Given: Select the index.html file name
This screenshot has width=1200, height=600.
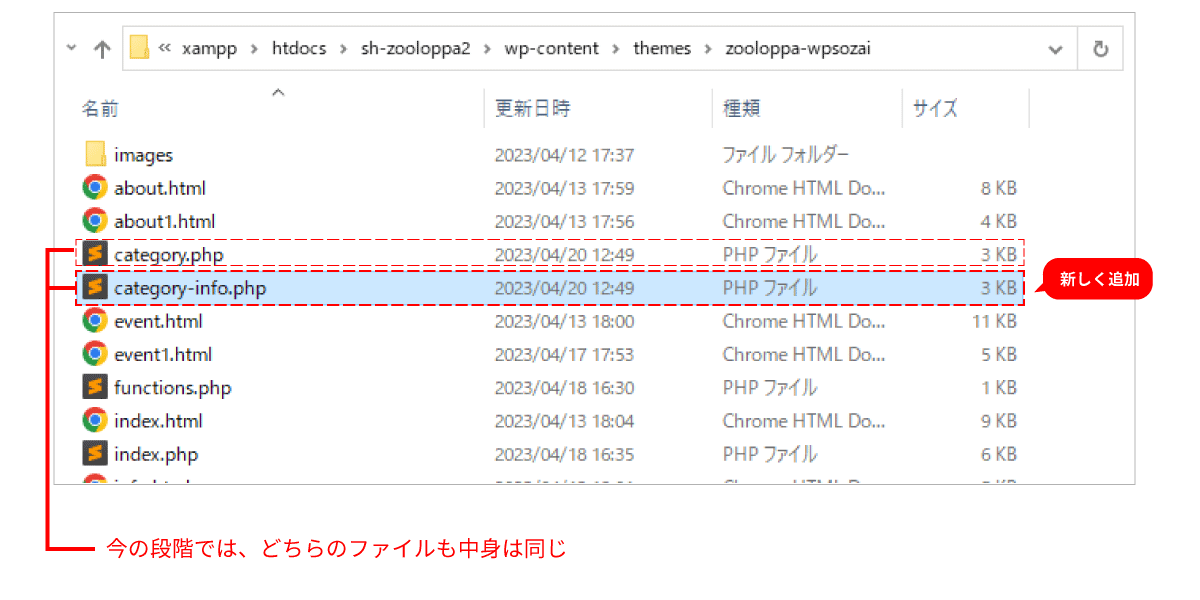Looking at the screenshot, I should (x=158, y=421).
